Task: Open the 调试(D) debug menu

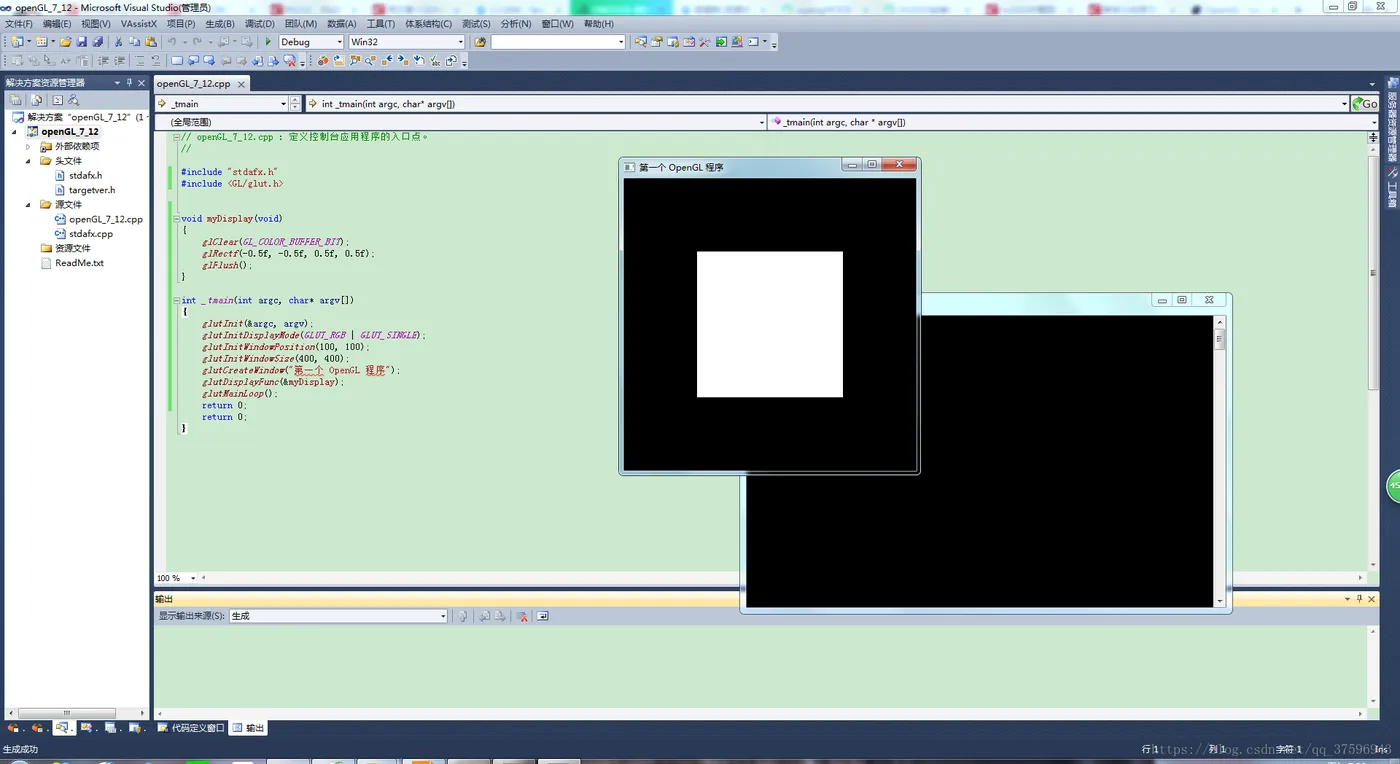Action: click(x=260, y=24)
